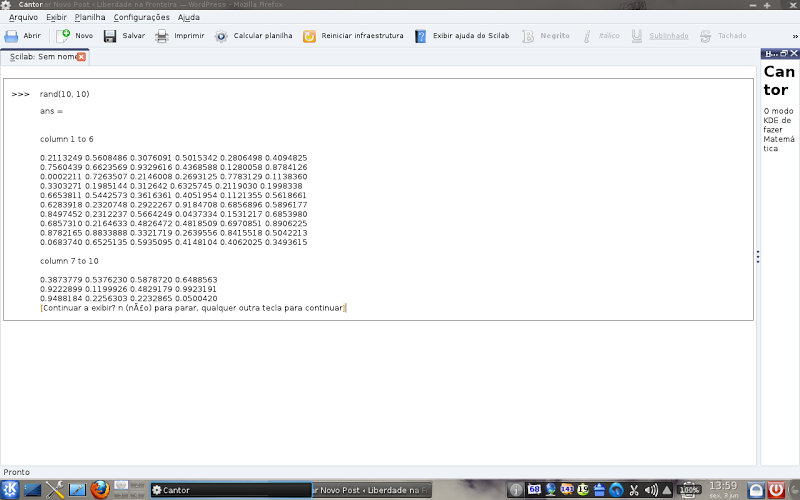Create a new worksheet with Novo
Image resolution: width=800 pixels, height=500 pixels.
pyautogui.click(x=74, y=36)
